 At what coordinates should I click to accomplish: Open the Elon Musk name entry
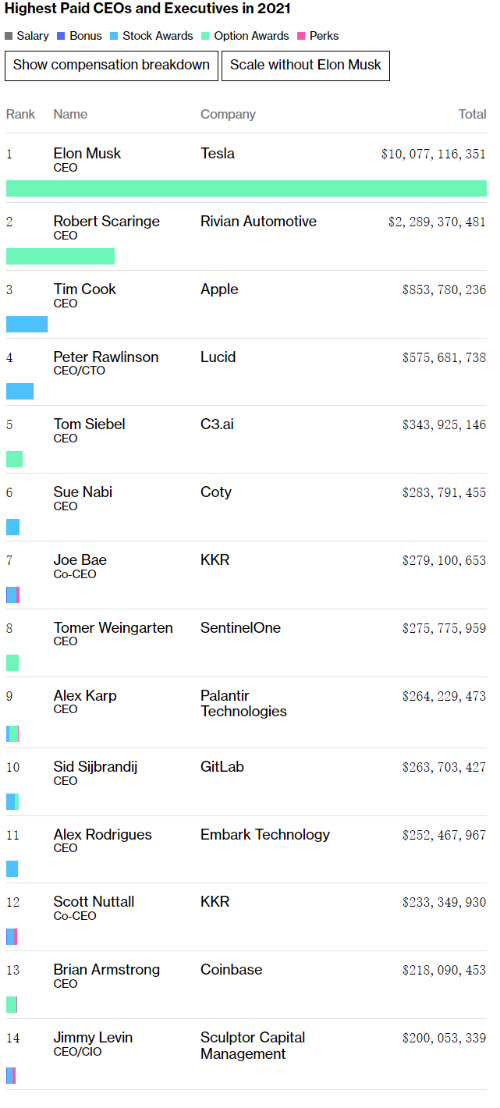tap(88, 153)
